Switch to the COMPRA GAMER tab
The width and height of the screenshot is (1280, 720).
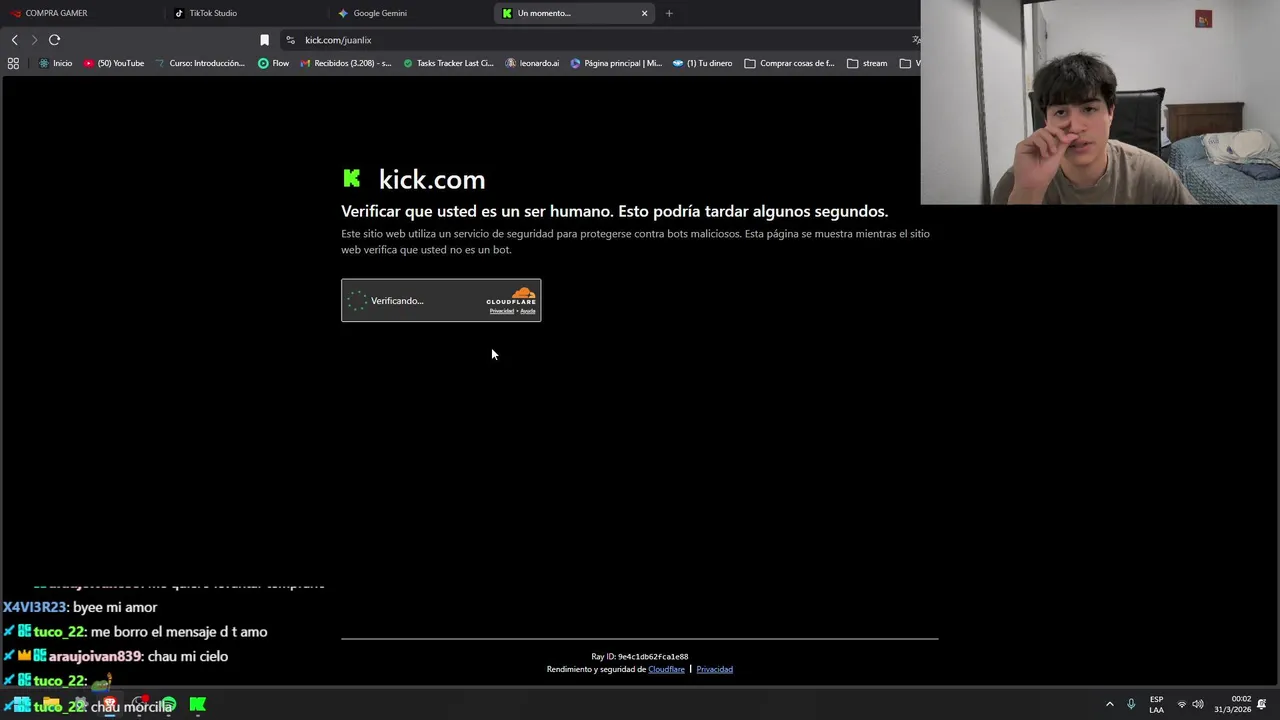80,13
